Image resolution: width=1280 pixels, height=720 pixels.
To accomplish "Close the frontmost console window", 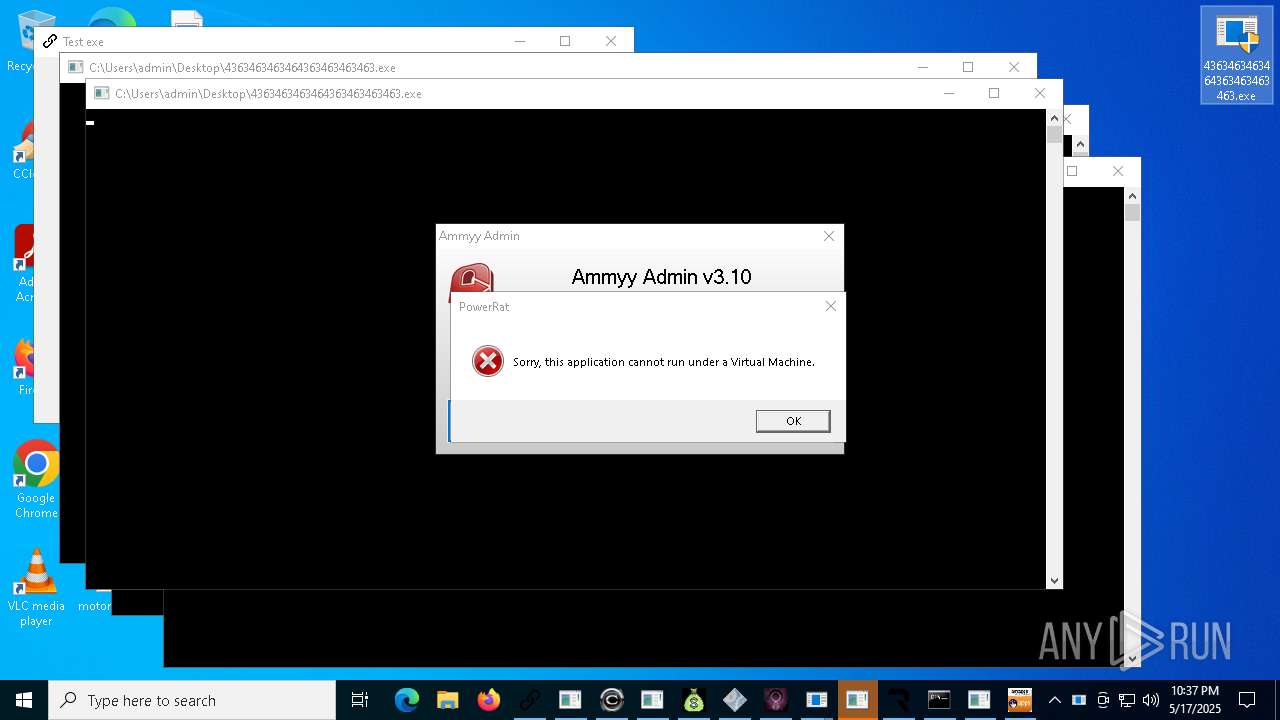I will (x=1040, y=93).
